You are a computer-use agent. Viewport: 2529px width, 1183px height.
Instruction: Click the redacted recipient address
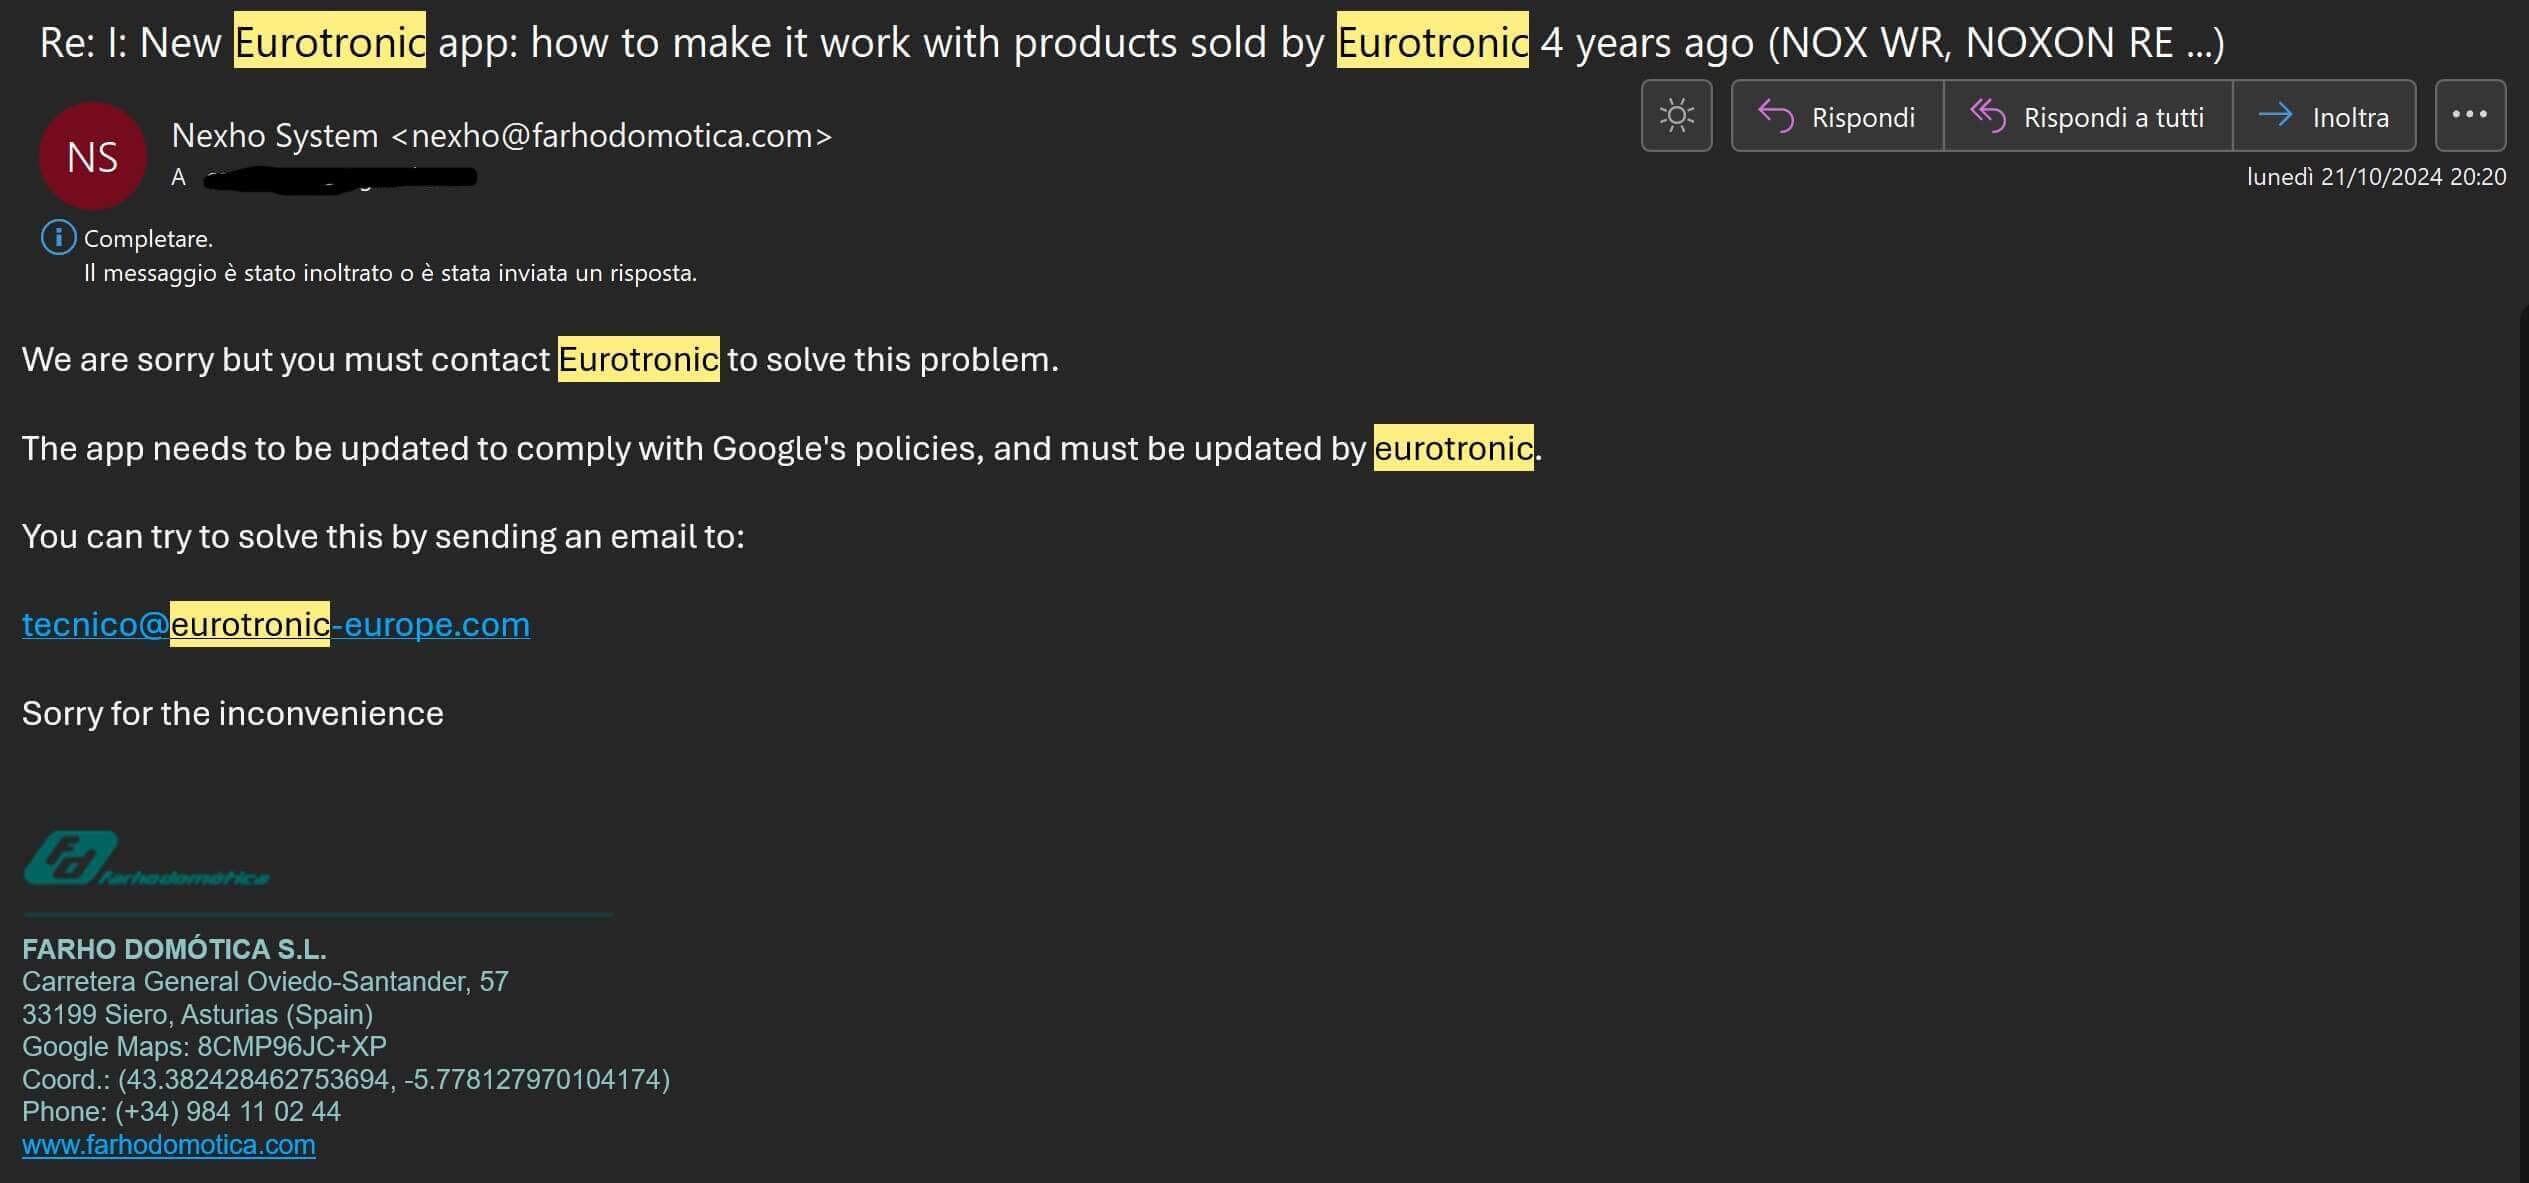coord(340,178)
